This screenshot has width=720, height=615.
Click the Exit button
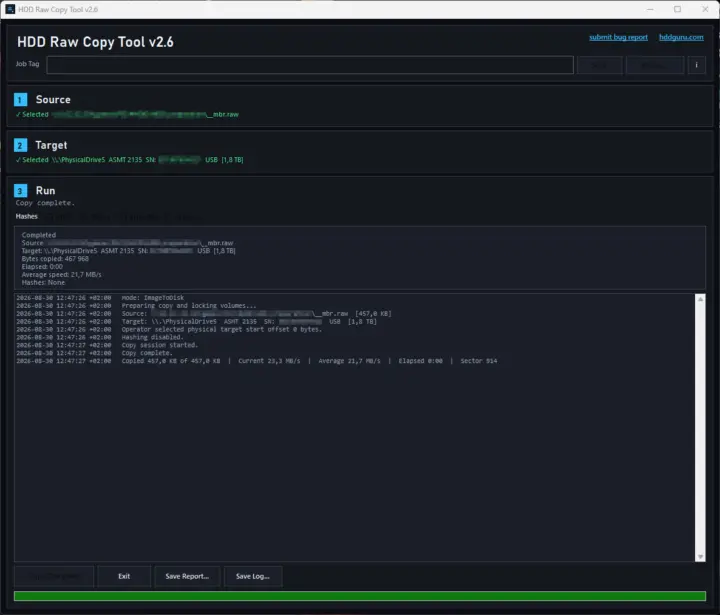click(x=124, y=576)
